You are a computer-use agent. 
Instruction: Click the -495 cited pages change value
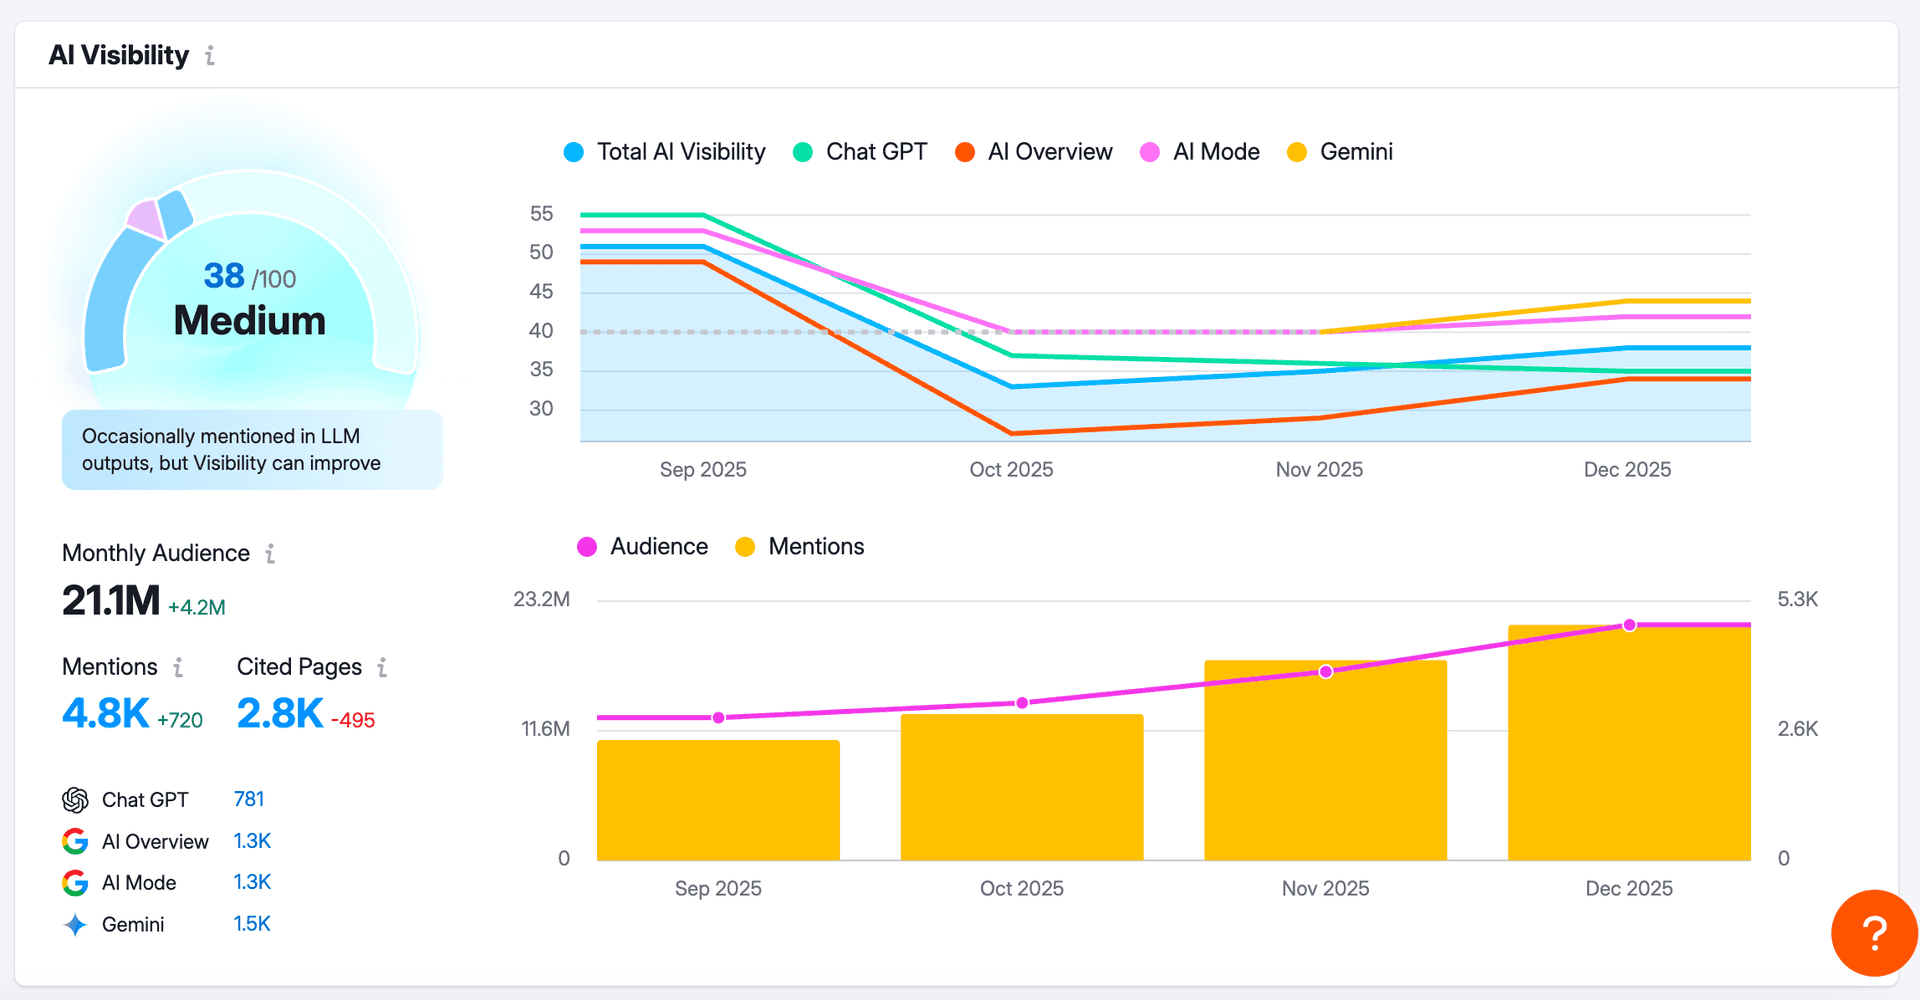click(353, 721)
